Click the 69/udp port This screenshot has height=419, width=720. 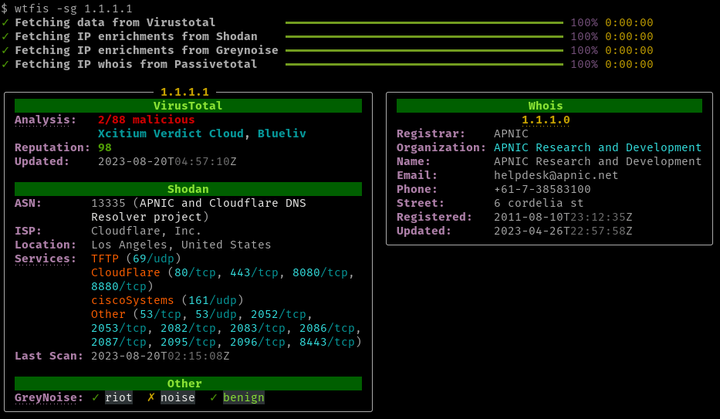153,259
